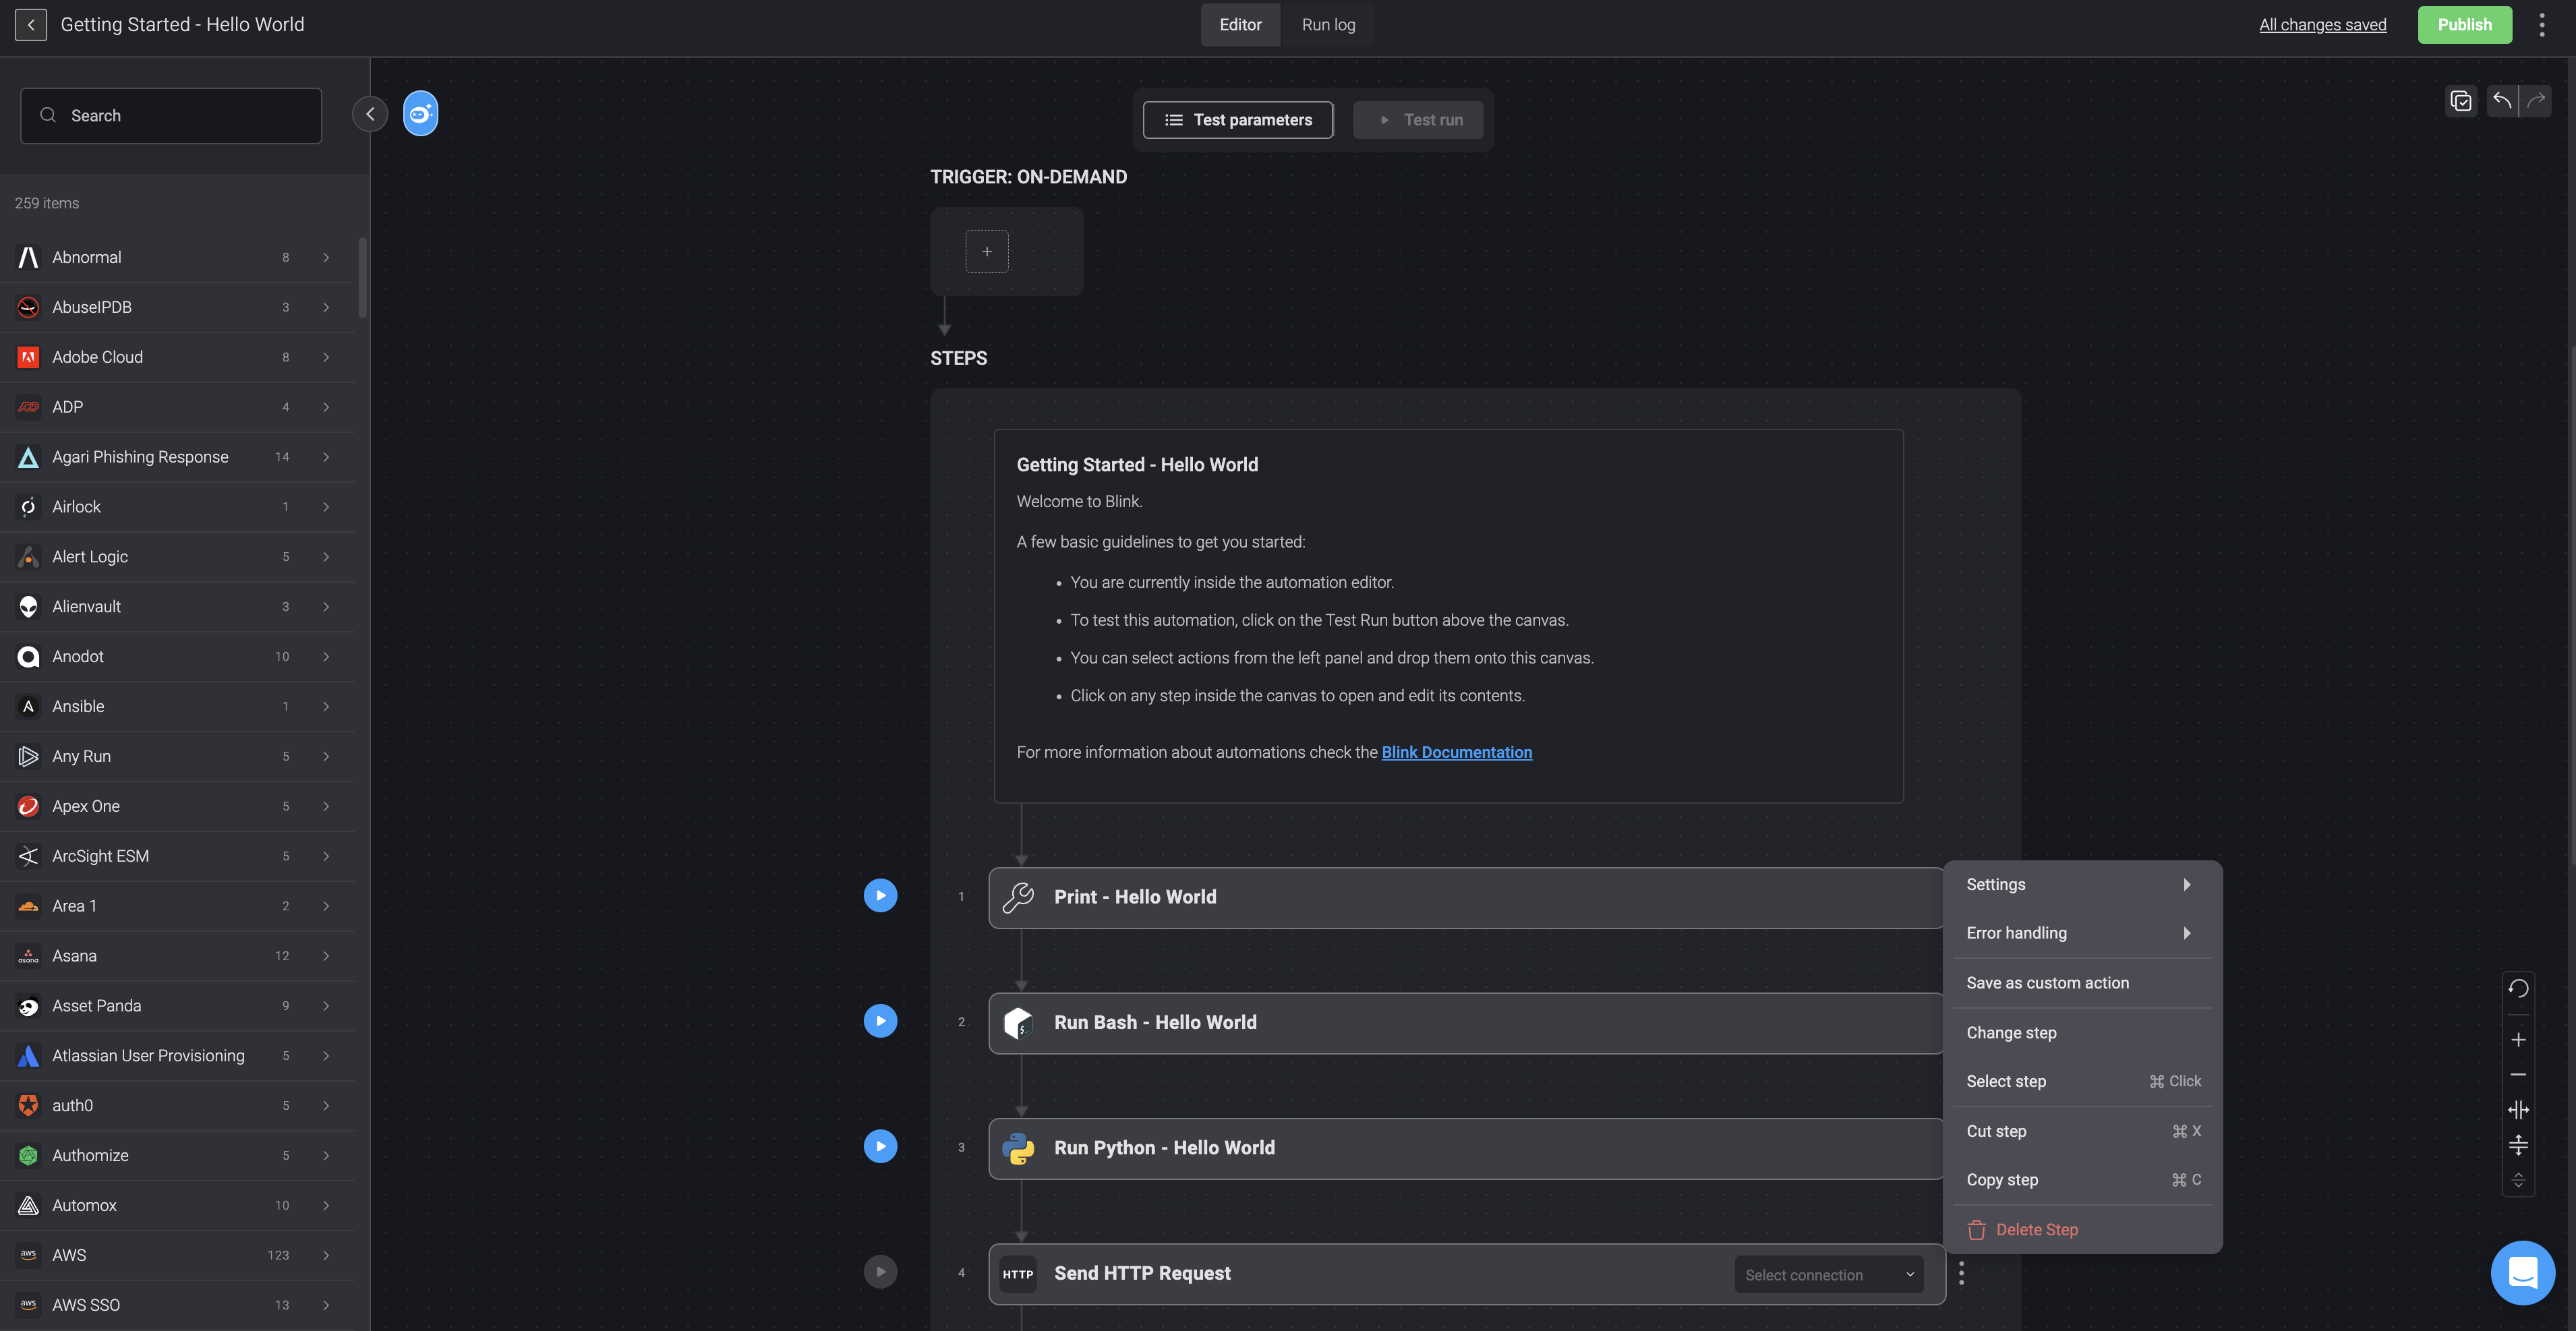The width and height of the screenshot is (2576, 1331).
Task: Click the Test run button
Action: (x=1418, y=120)
